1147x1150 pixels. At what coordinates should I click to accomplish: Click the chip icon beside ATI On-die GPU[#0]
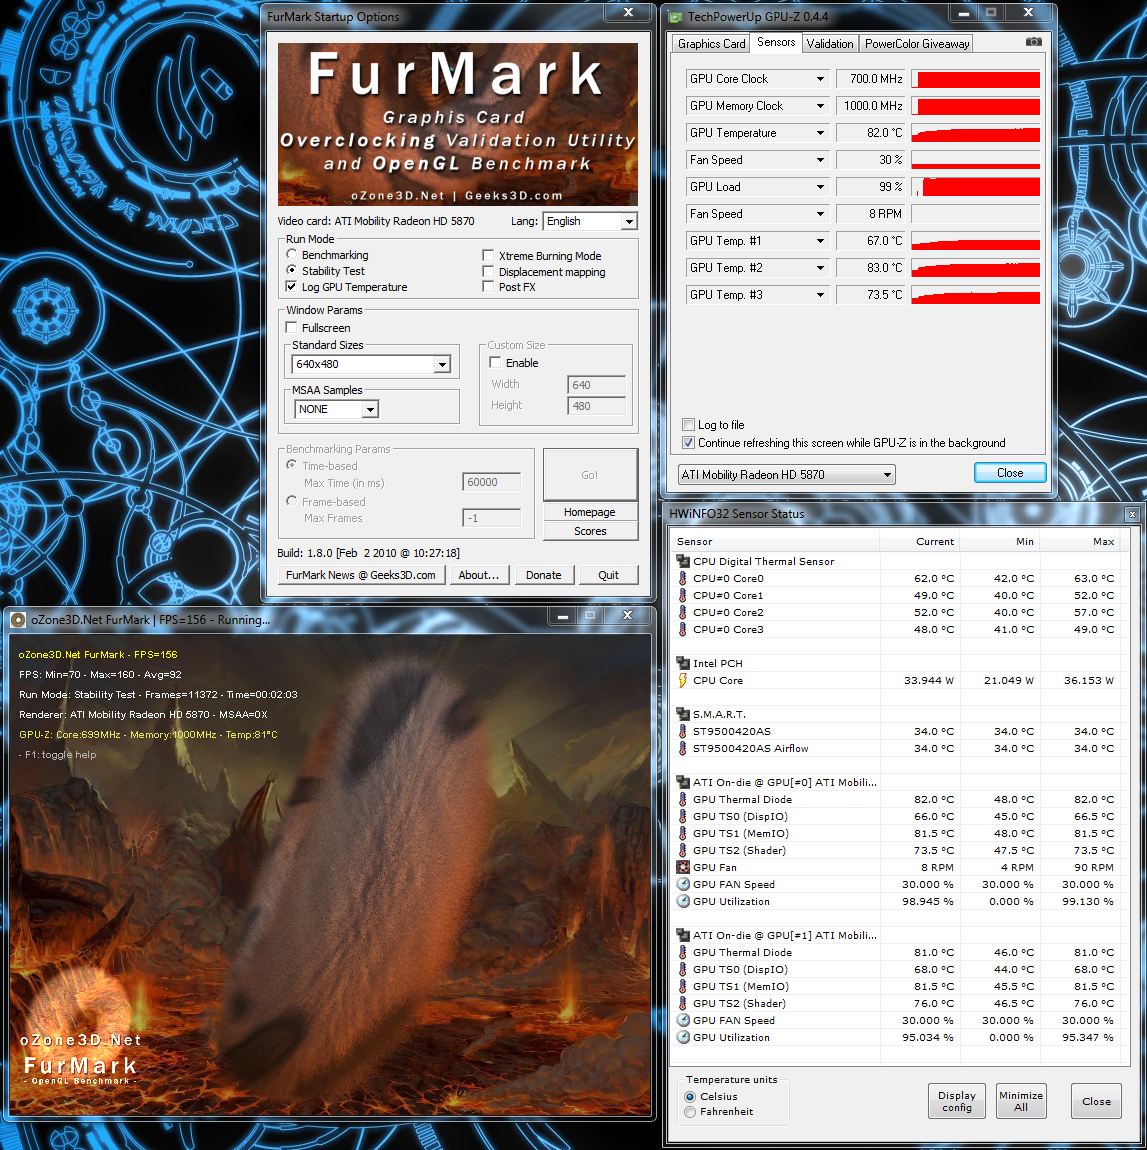(x=683, y=782)
